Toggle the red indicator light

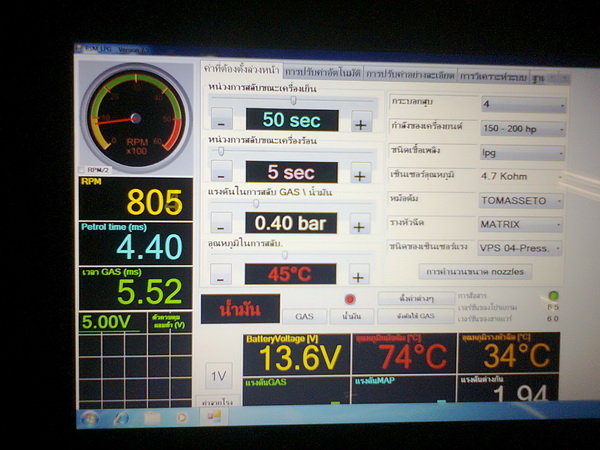tap(349, 299)
